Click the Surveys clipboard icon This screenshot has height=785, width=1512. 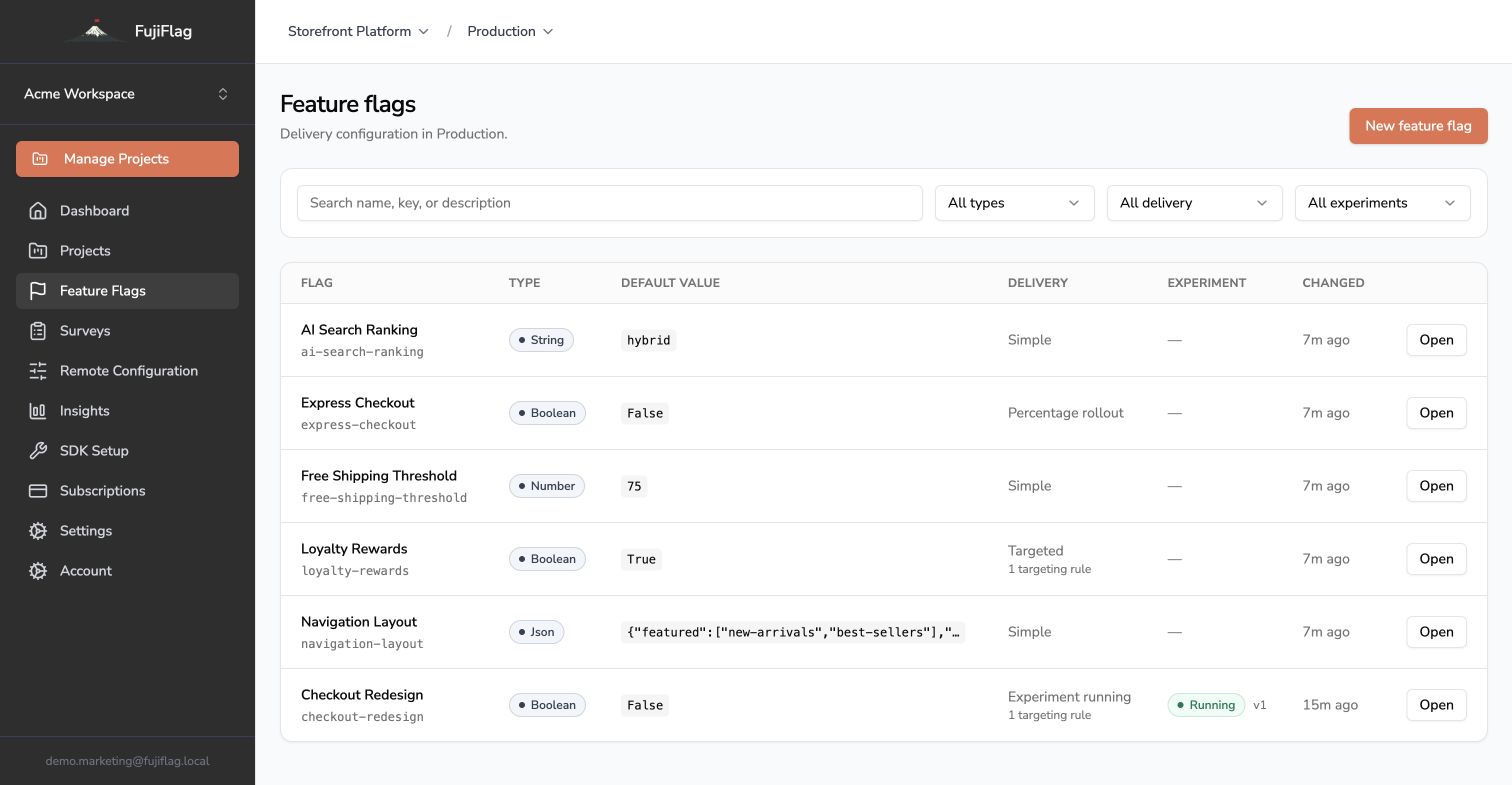(38, 331)
